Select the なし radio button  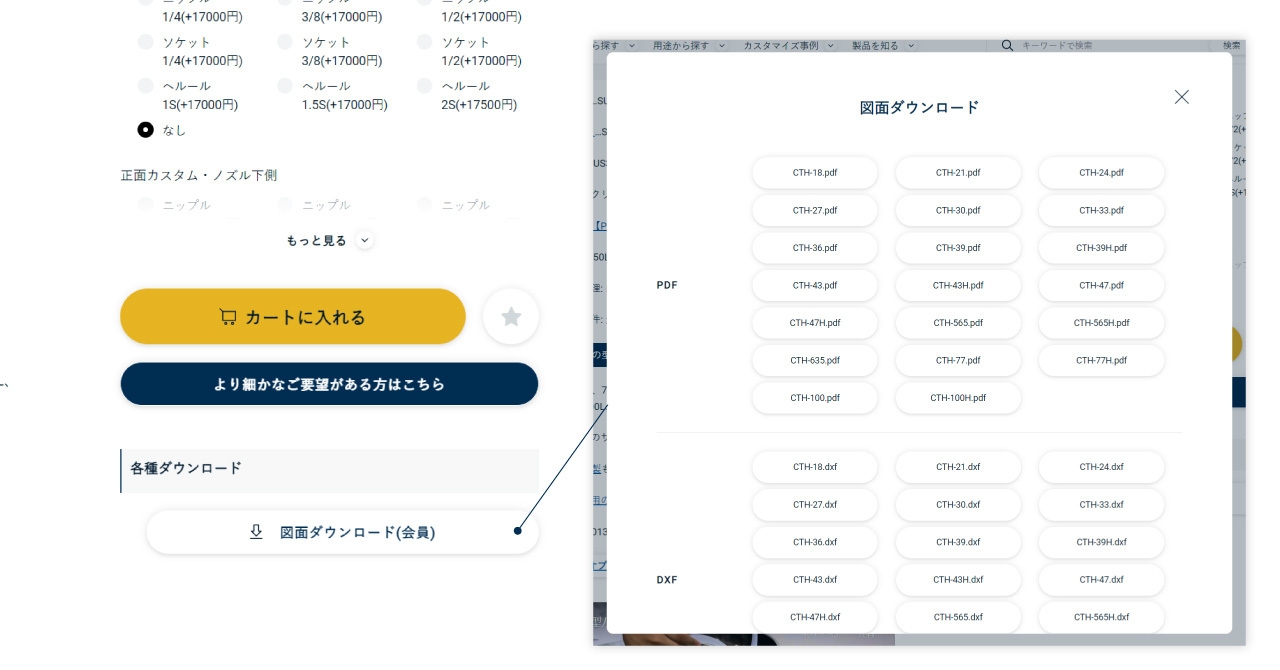[146, 130]
